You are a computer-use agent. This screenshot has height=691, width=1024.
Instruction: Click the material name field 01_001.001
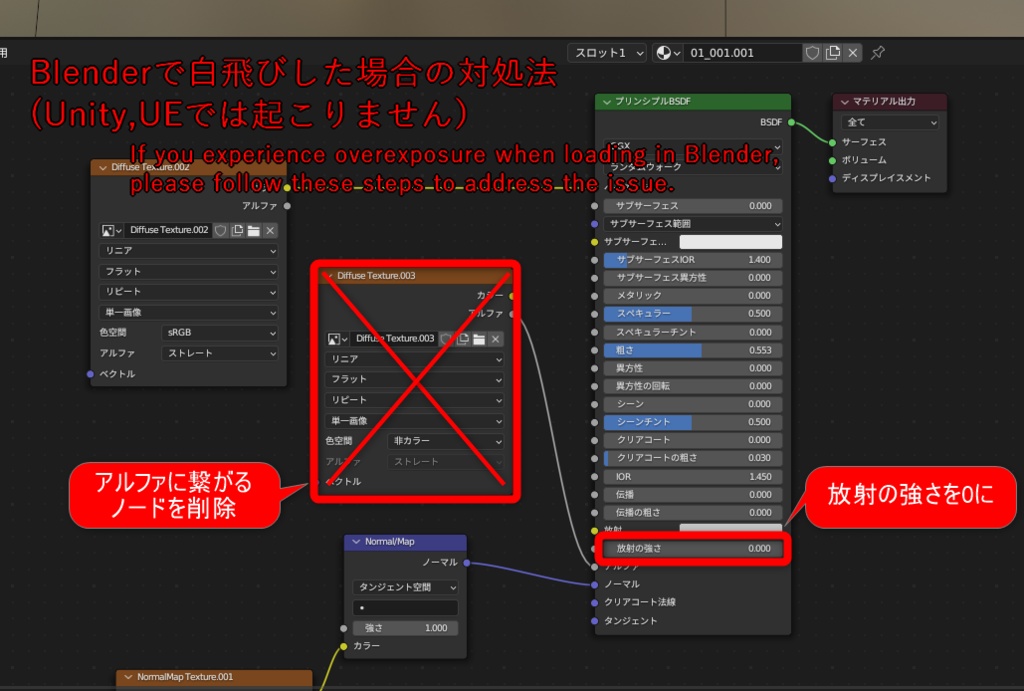tap(742, 53)
